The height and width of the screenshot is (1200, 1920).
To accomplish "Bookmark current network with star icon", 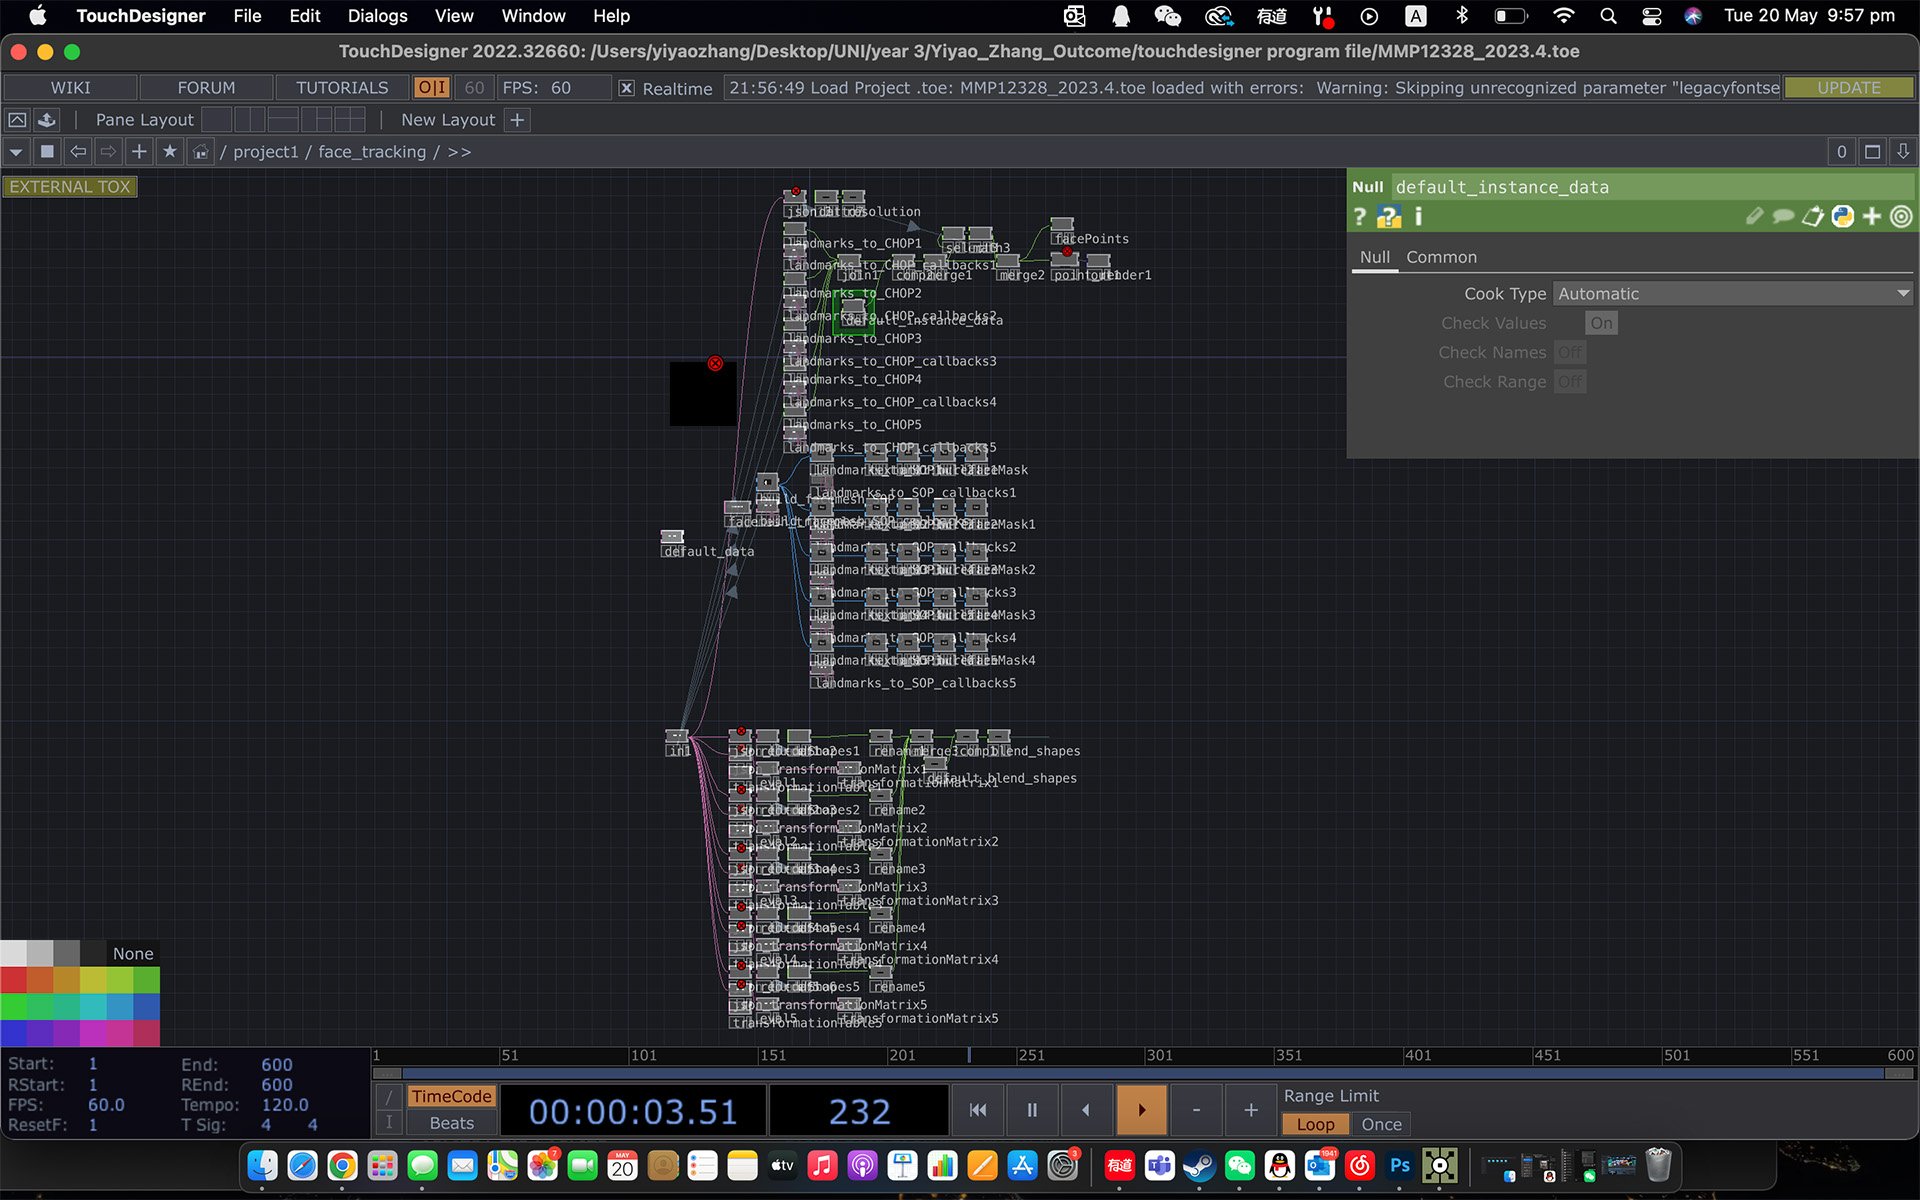I will (x=170, y=152).
